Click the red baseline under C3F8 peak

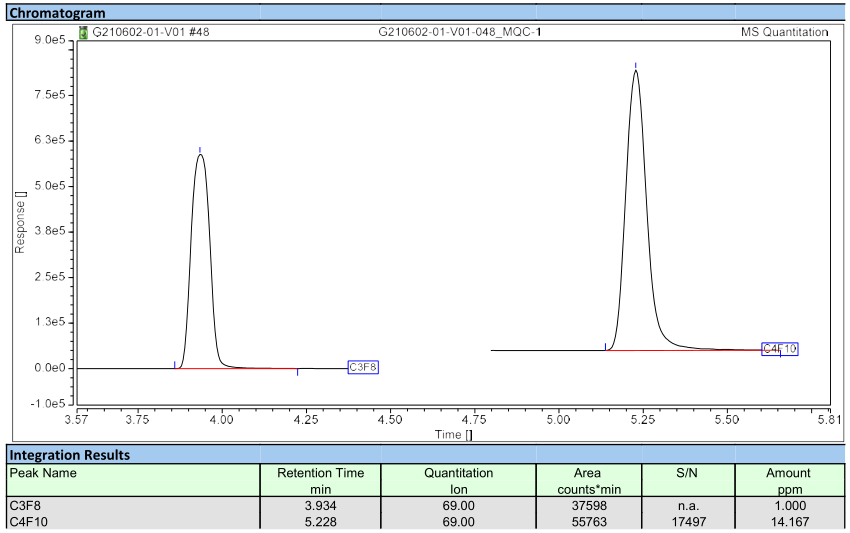tap(236, 369)
